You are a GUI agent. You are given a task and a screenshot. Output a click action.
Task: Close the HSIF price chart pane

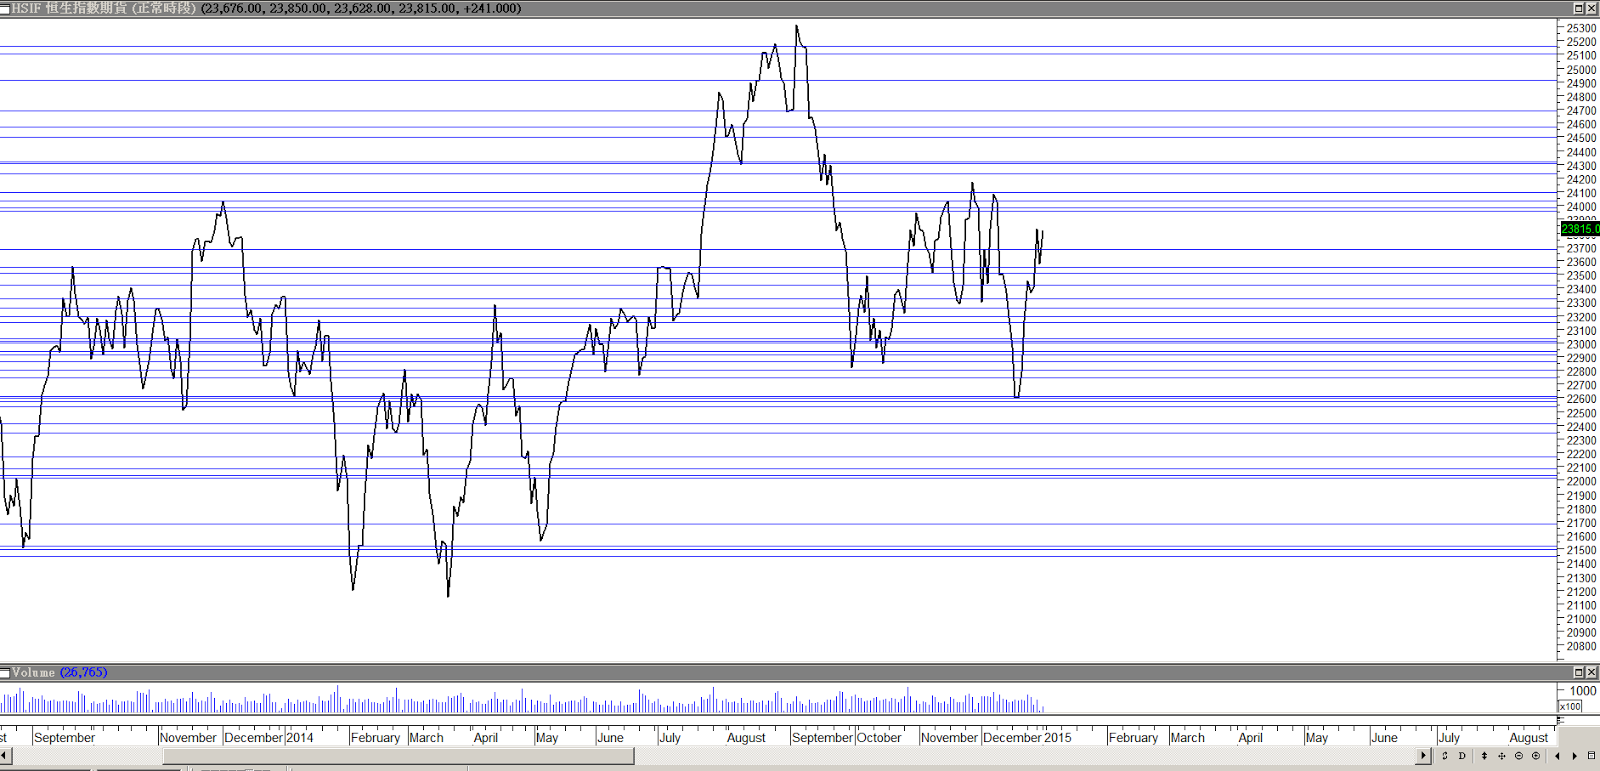[x=1592, y=8]
